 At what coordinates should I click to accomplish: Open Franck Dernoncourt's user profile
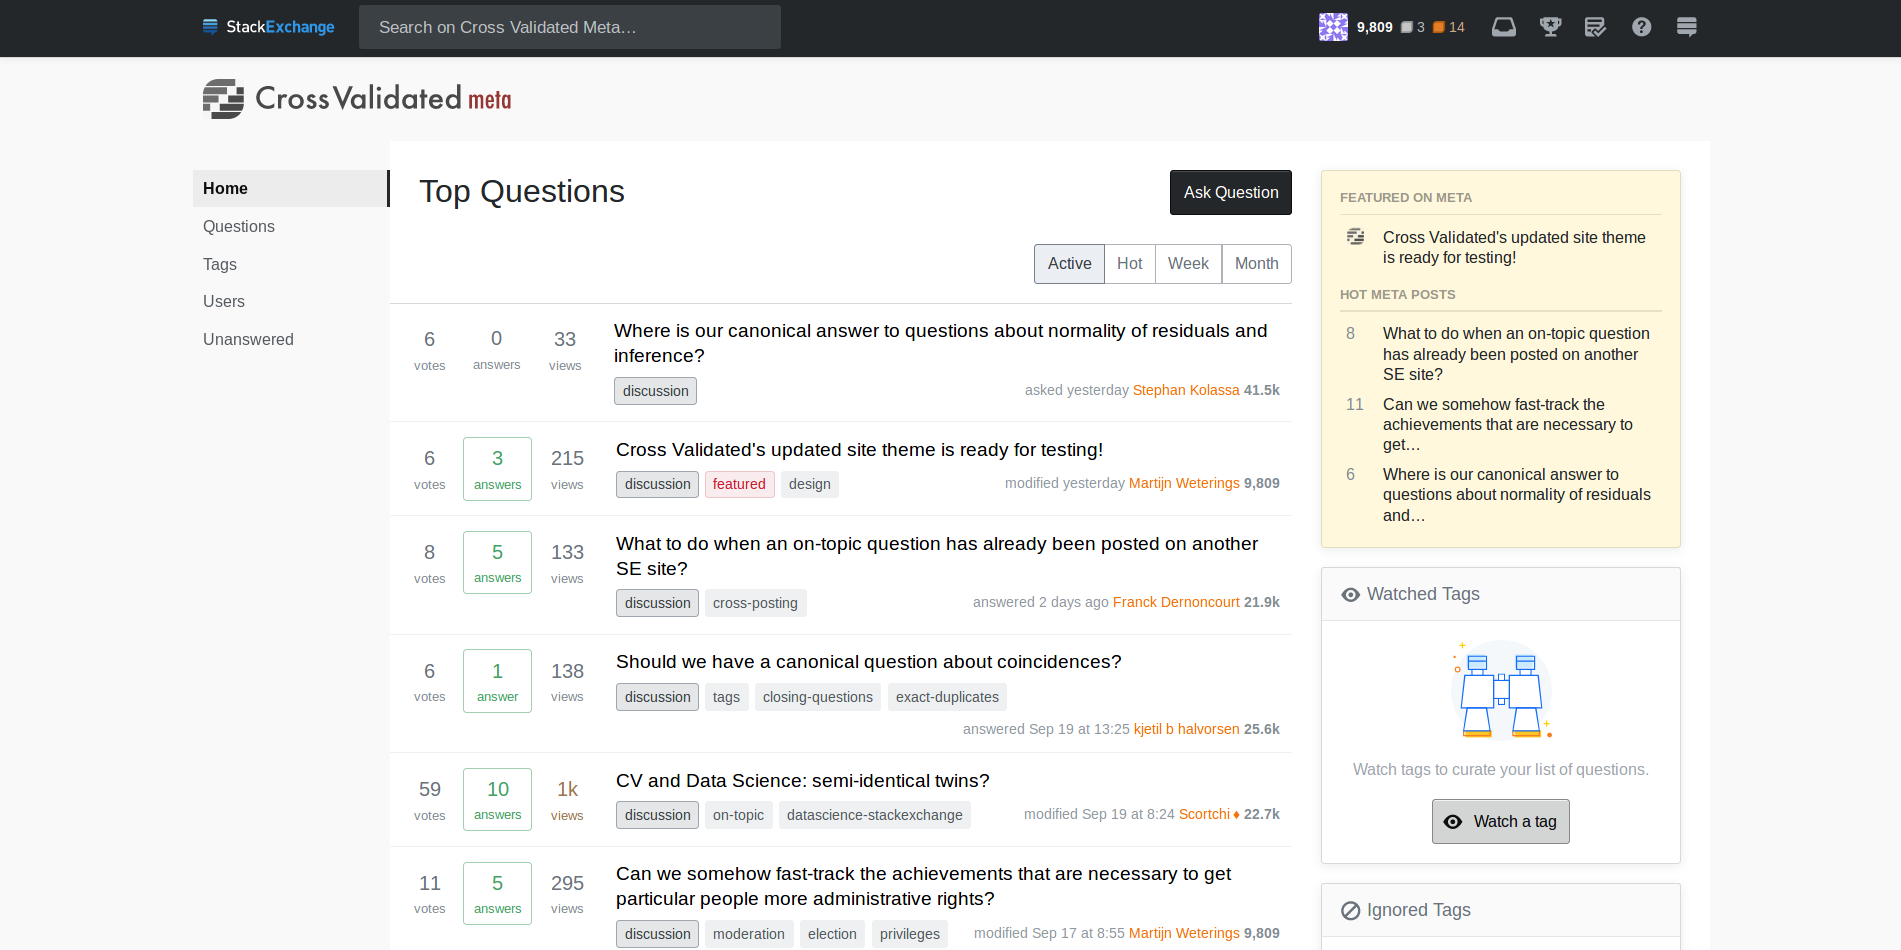coord(1176,602)
